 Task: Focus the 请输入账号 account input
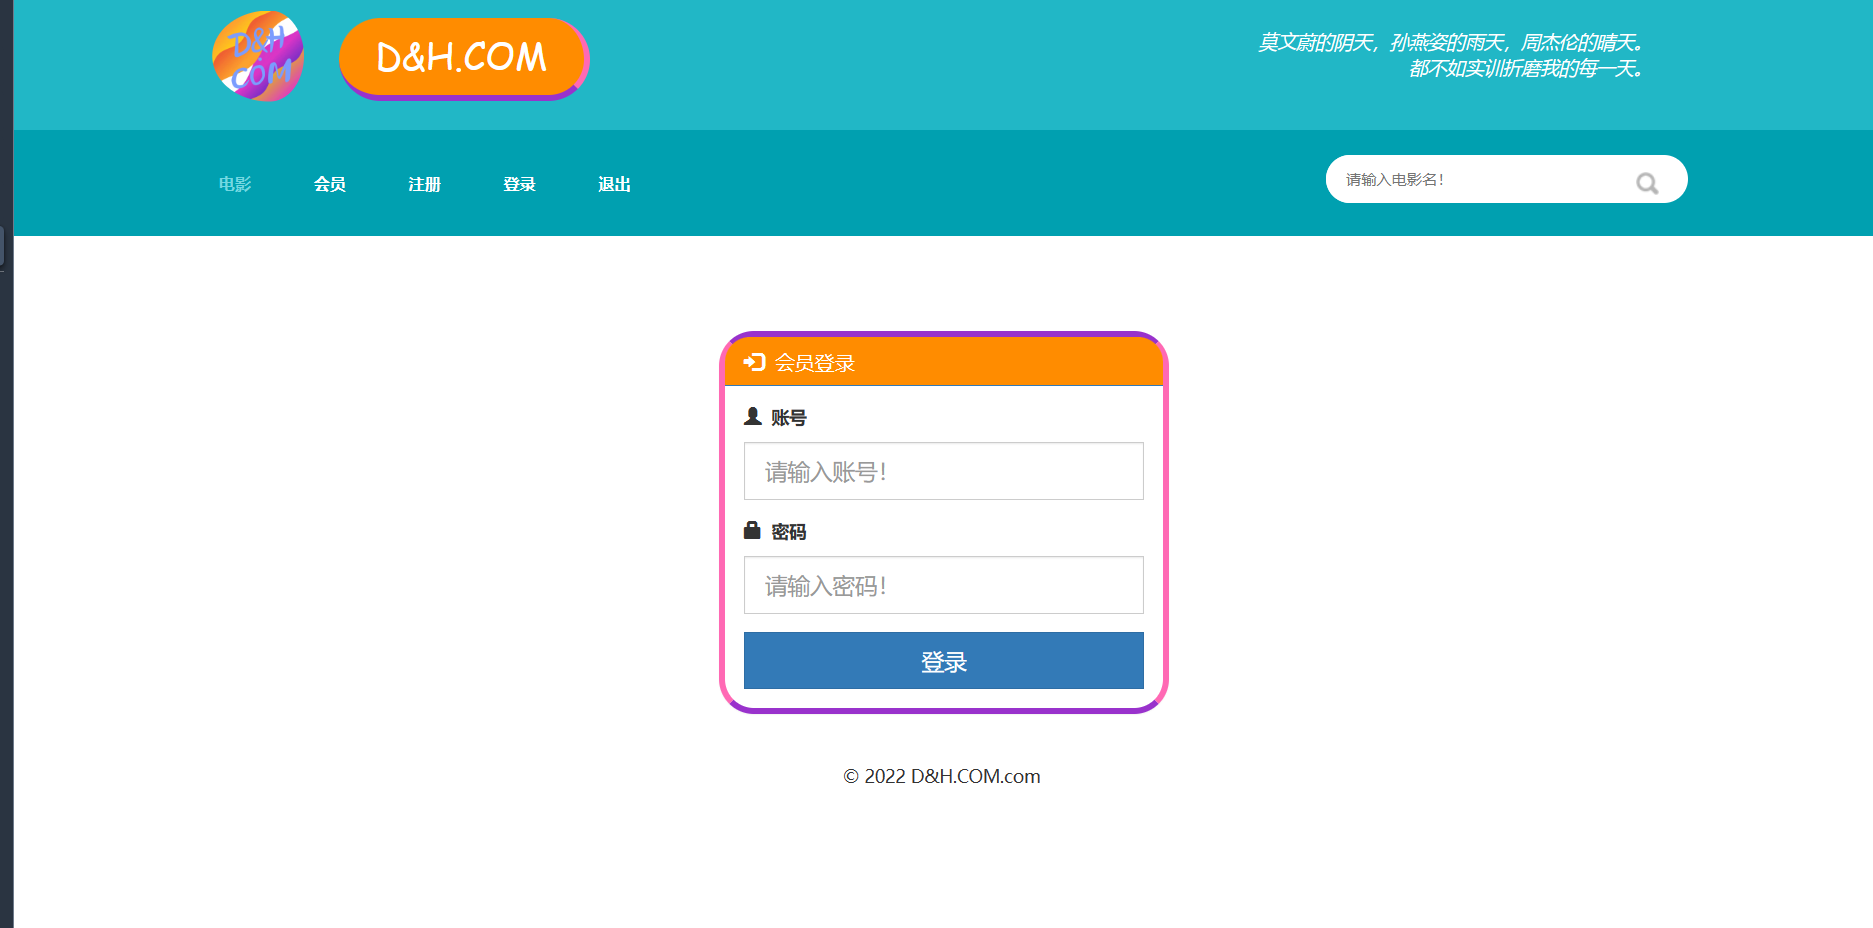click(944, 471)
